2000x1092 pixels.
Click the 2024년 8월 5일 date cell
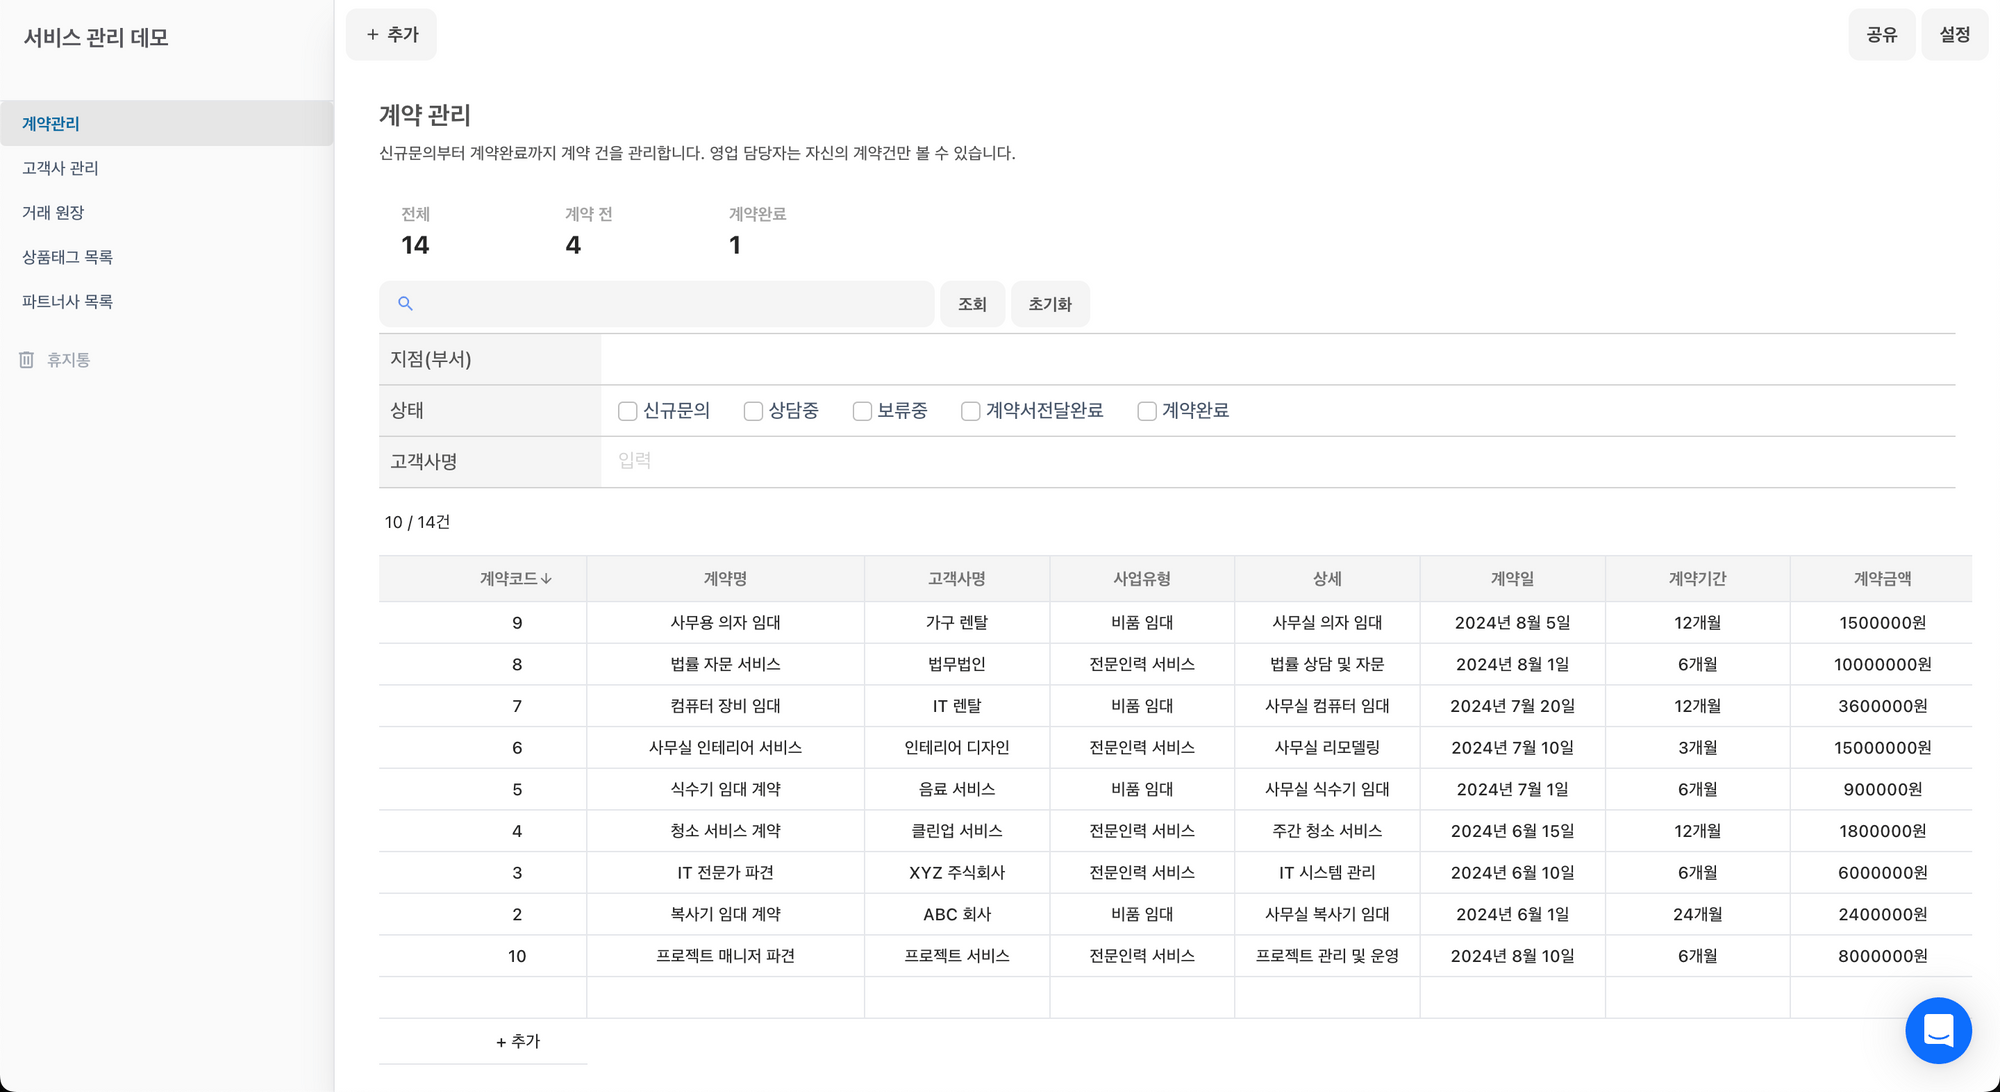(x=1512, y=622)
